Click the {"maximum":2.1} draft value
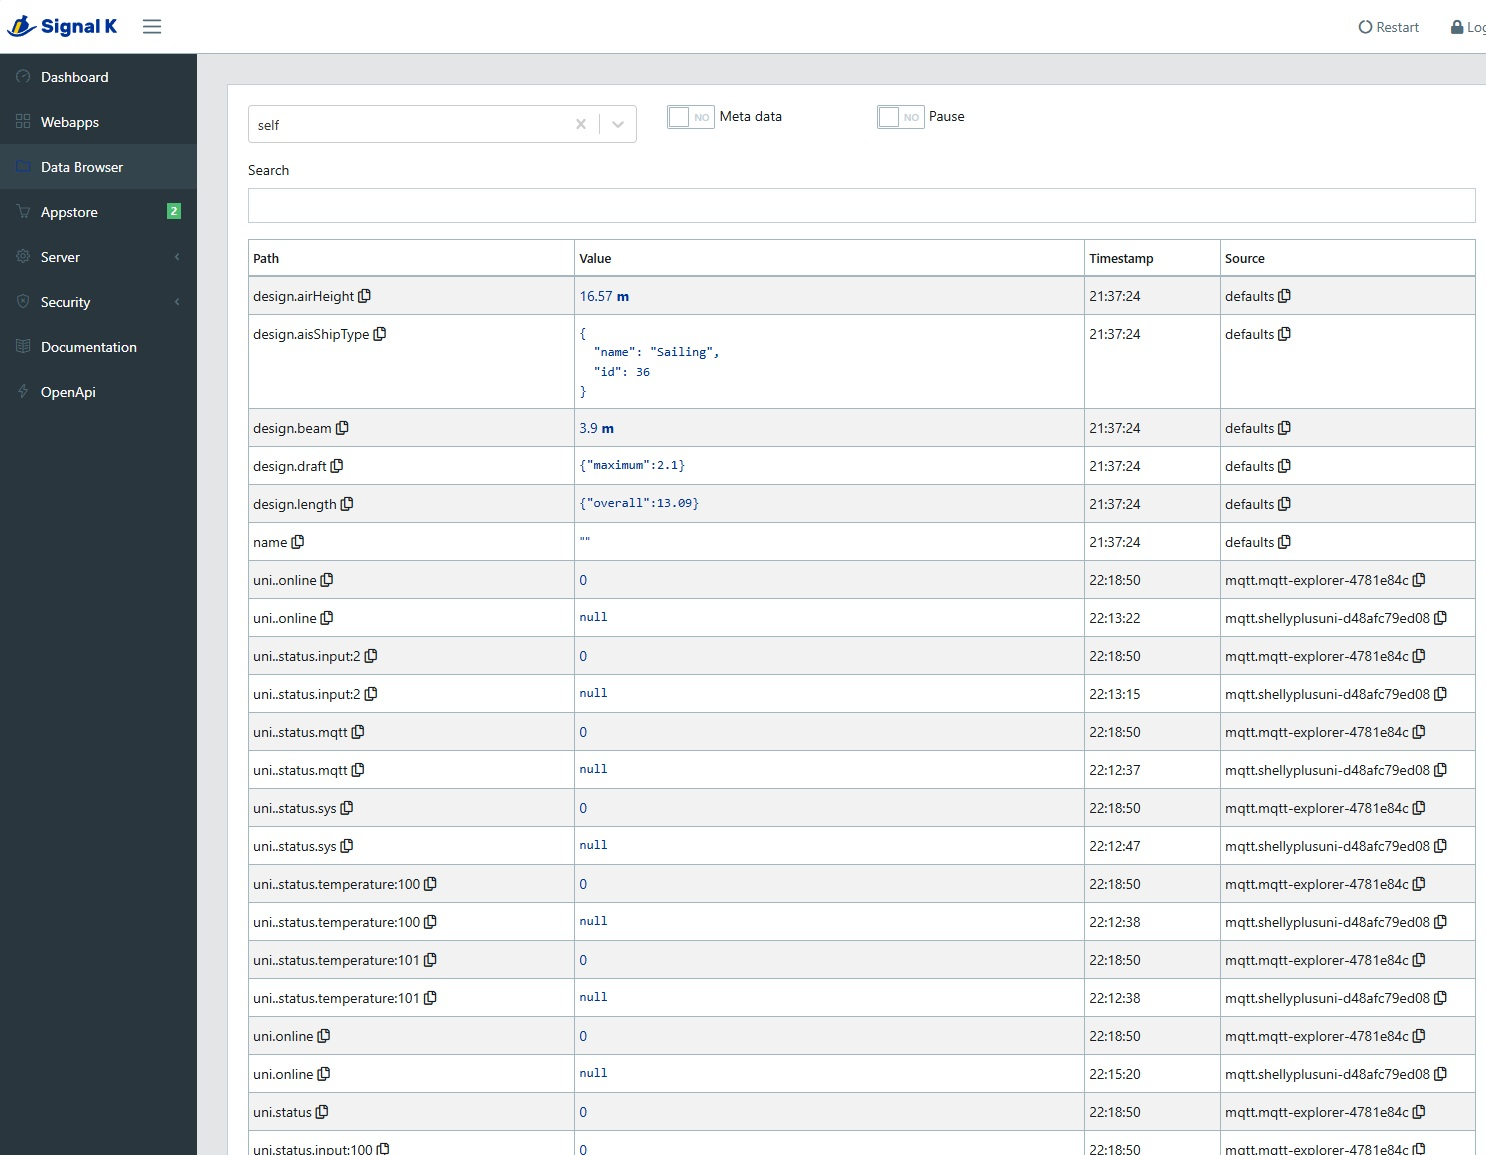The height and width of the screenshot is (1155, 1486). 632,466
